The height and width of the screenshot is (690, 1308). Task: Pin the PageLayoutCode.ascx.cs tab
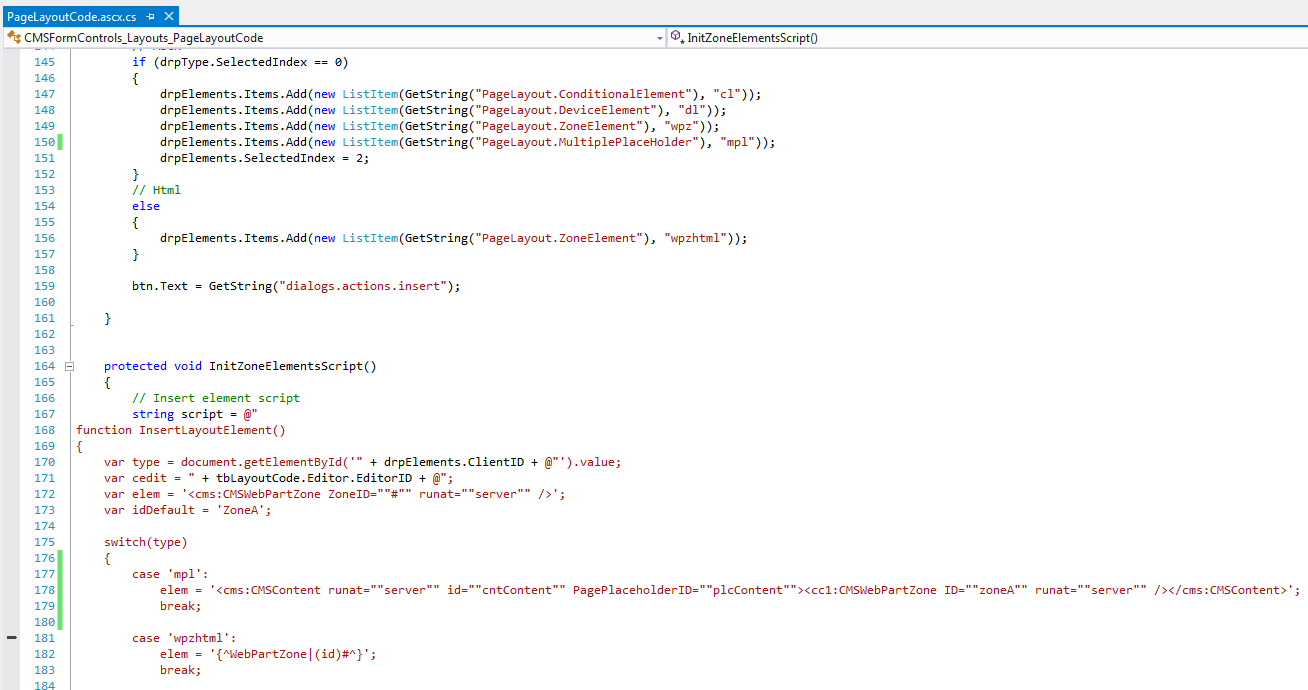click(x=150, y=17)
